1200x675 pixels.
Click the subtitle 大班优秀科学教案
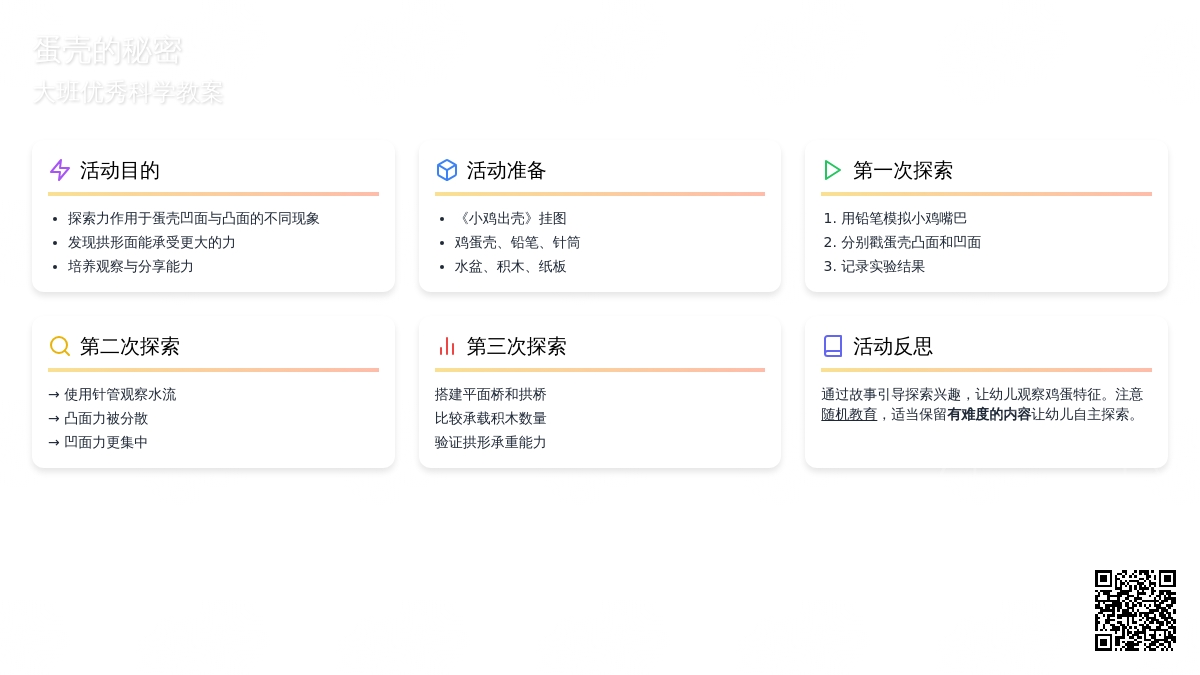(x=128, y=93)
